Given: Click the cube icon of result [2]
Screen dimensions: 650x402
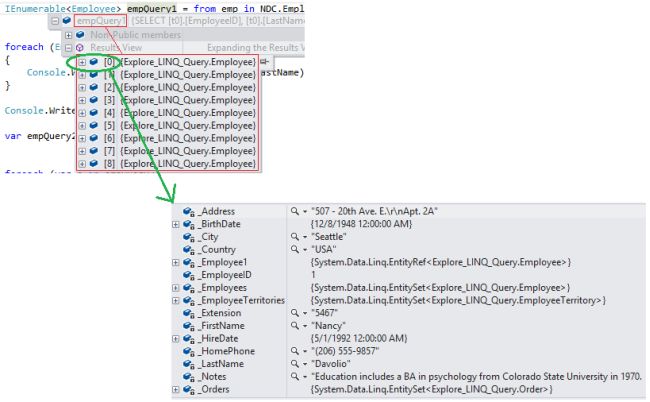Looking at the screenshot, I should click(x=94, y=87).
